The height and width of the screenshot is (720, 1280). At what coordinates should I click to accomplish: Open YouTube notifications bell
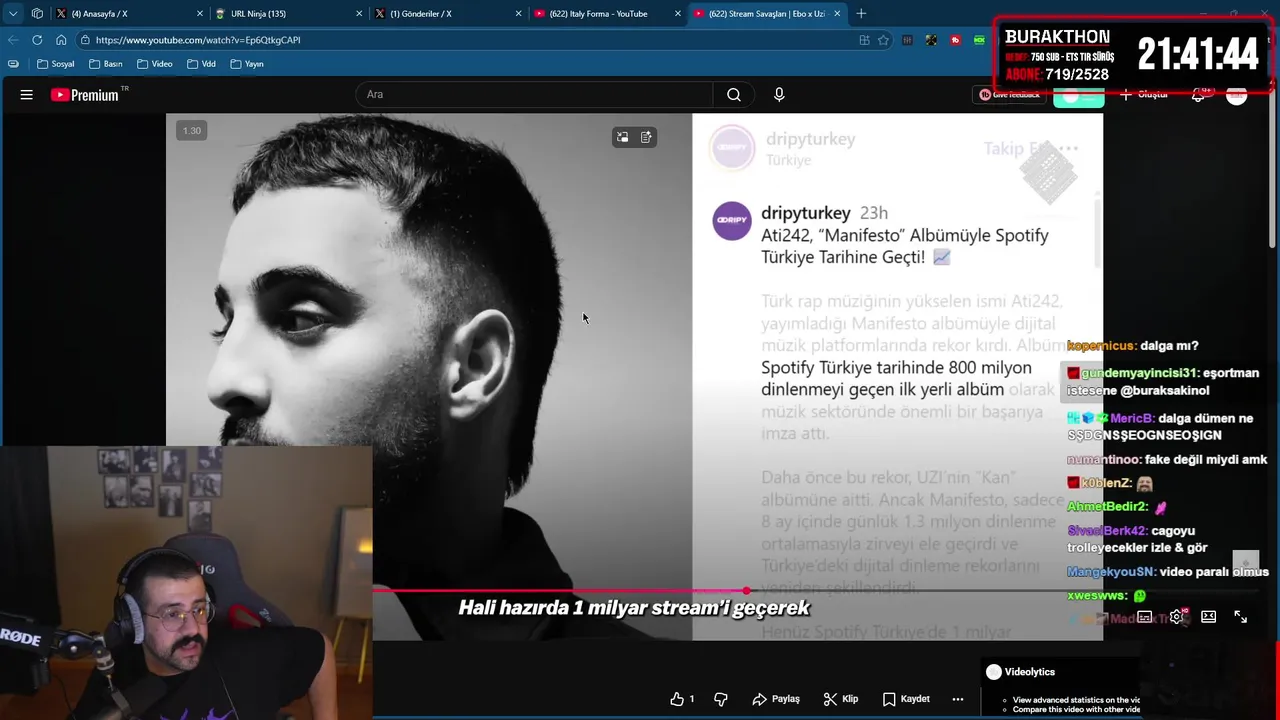point(1199,95)
